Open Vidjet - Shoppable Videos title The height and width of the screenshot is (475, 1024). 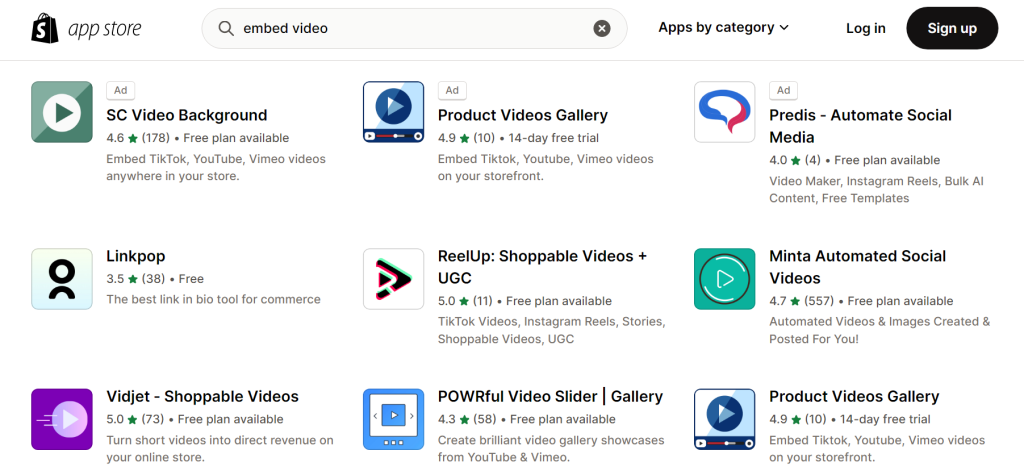(202, 397)
